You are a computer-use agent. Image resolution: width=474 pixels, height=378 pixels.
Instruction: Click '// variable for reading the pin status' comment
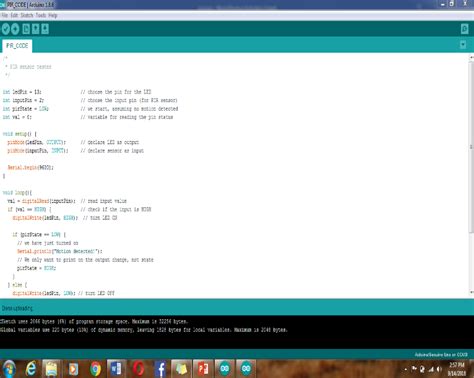click(x=127, y=117)
